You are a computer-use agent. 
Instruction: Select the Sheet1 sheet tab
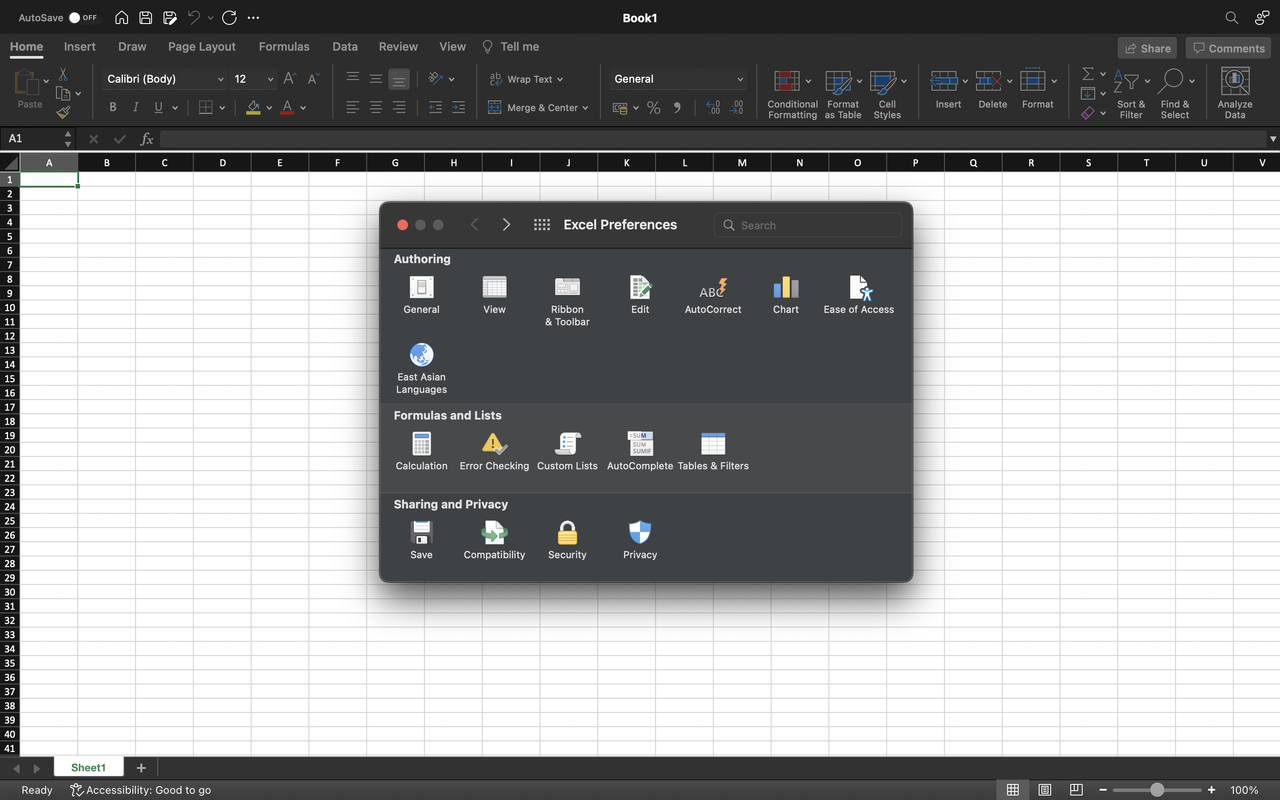[x=88, y=767]
